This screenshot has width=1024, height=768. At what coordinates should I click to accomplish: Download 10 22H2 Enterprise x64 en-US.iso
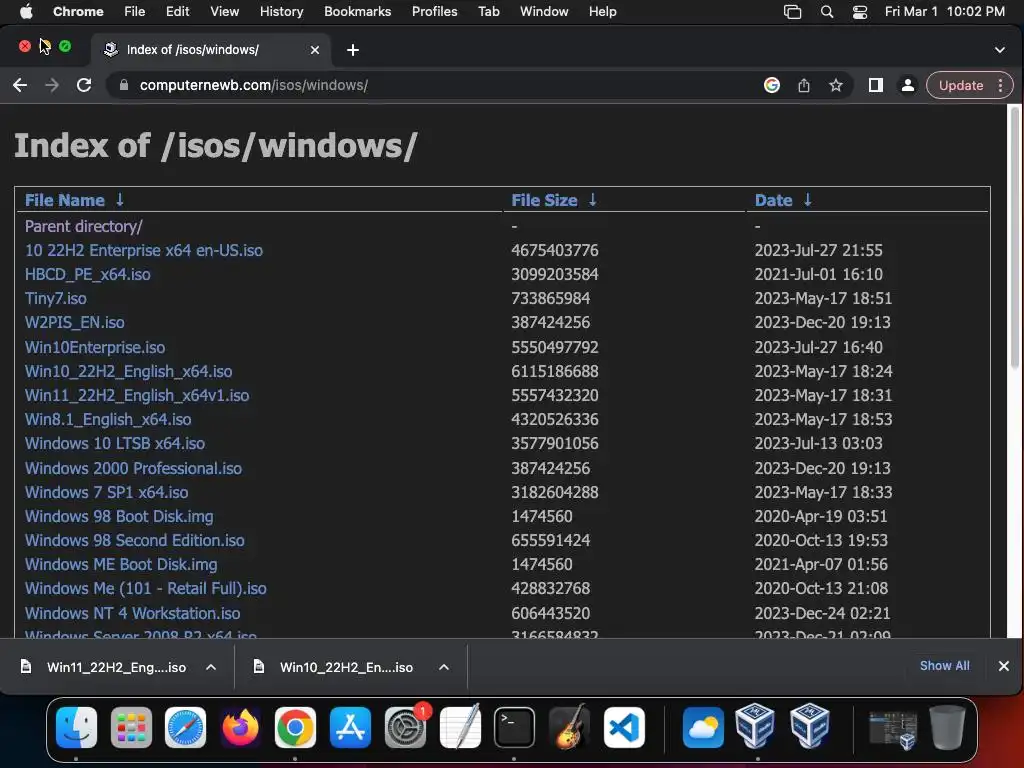144,250
